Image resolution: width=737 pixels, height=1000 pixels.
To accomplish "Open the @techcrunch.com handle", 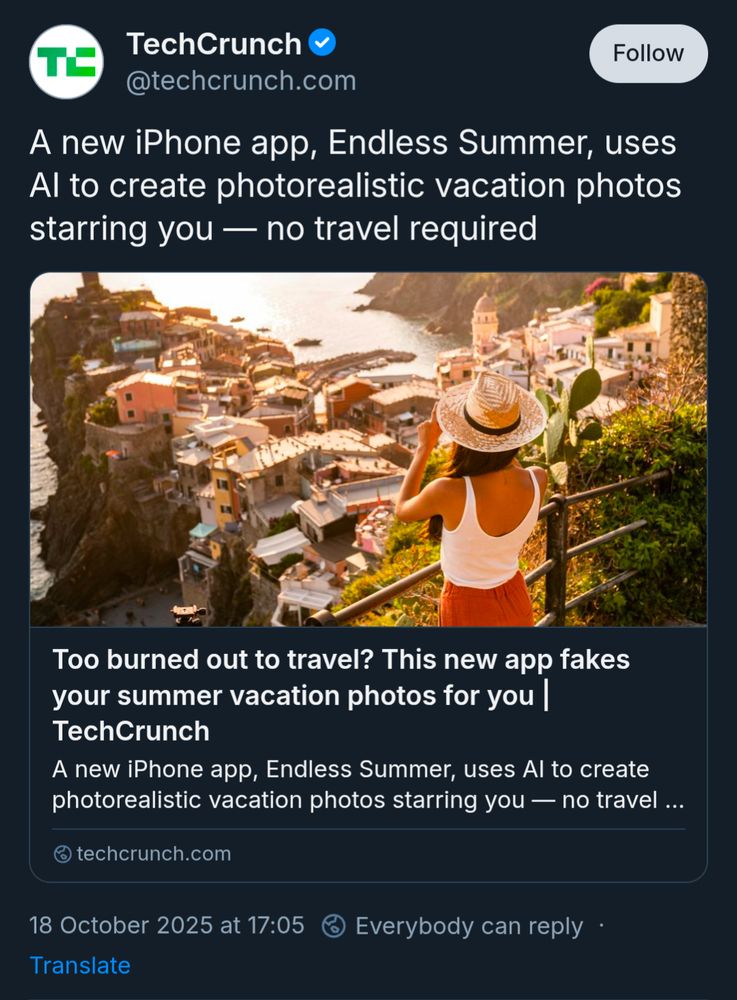I will click(x=240, y=83).
